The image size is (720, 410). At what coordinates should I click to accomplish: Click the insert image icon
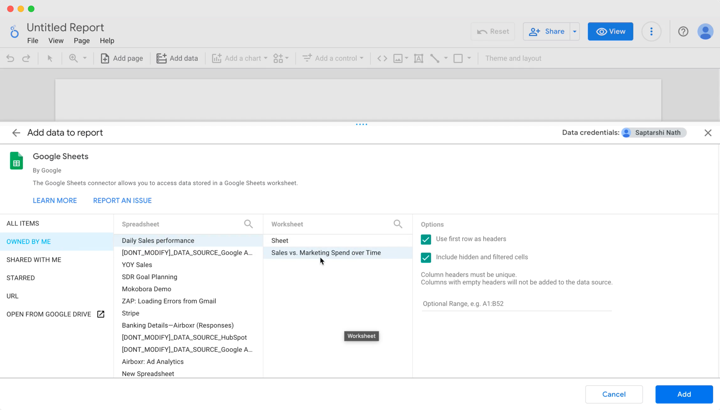click(x=398, y=58)
